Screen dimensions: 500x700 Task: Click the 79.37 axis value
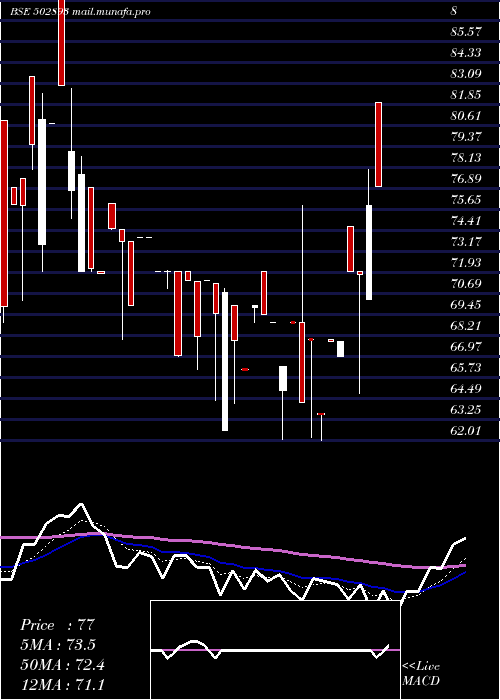[466, 137]
